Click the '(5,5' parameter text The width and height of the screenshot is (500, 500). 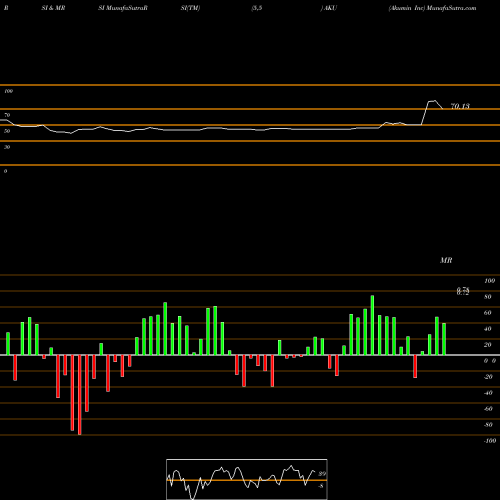tap(257, 8)
